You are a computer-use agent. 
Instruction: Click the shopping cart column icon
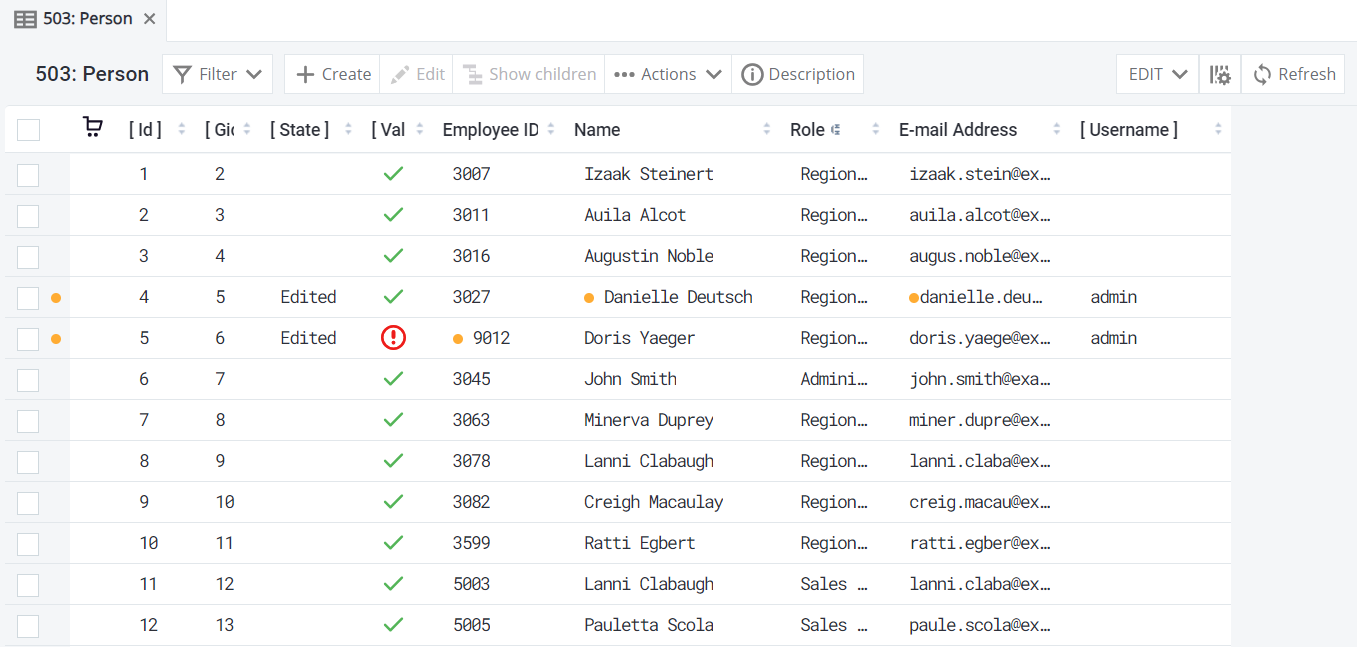pyautogui.click(x=92, y=127)
